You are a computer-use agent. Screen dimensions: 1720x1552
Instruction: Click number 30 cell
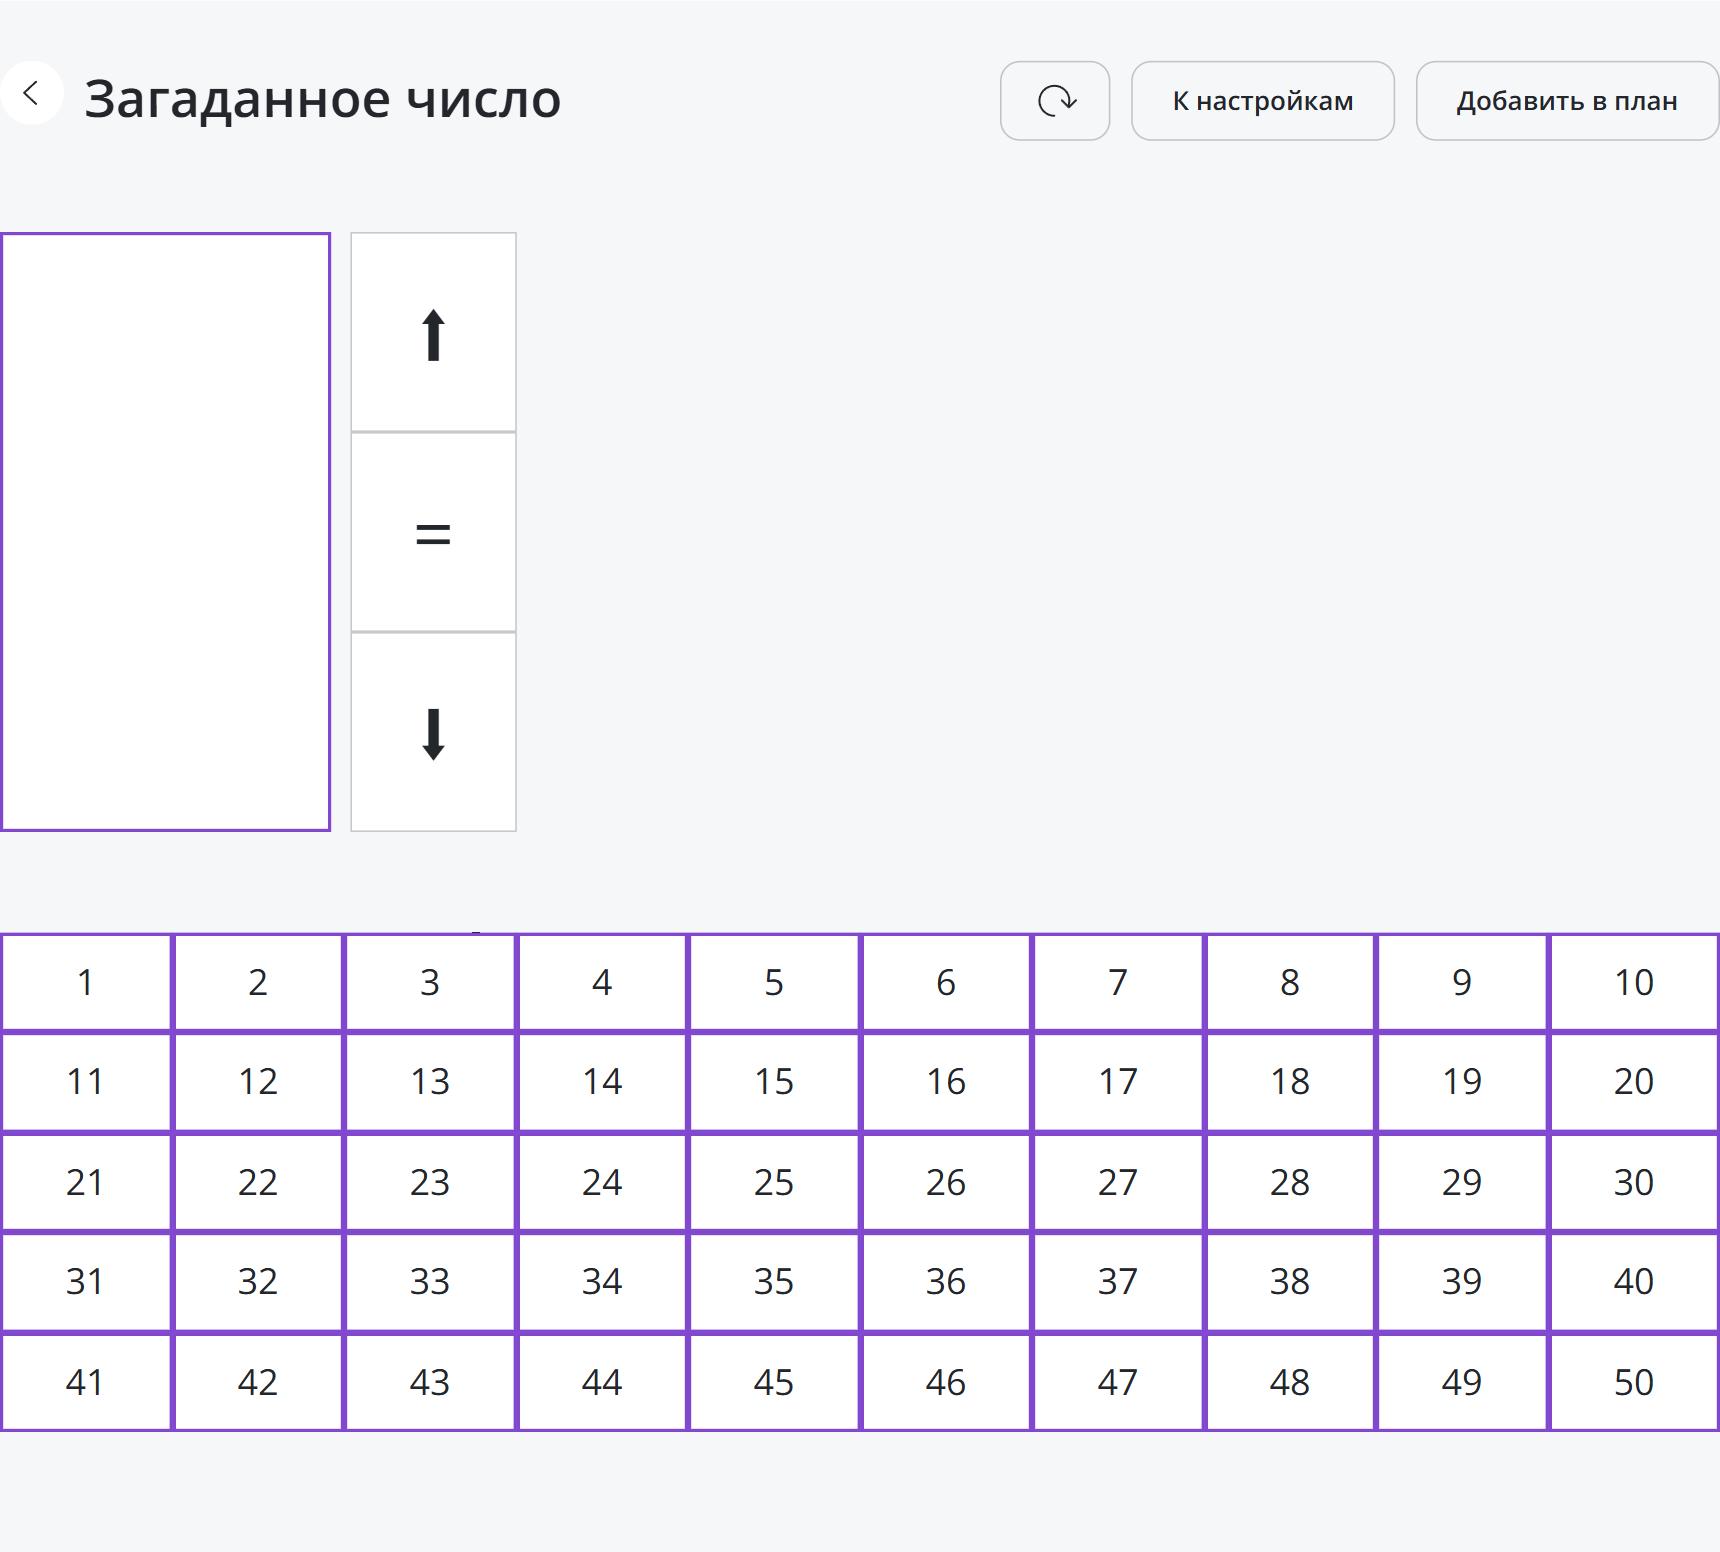1634,1182
